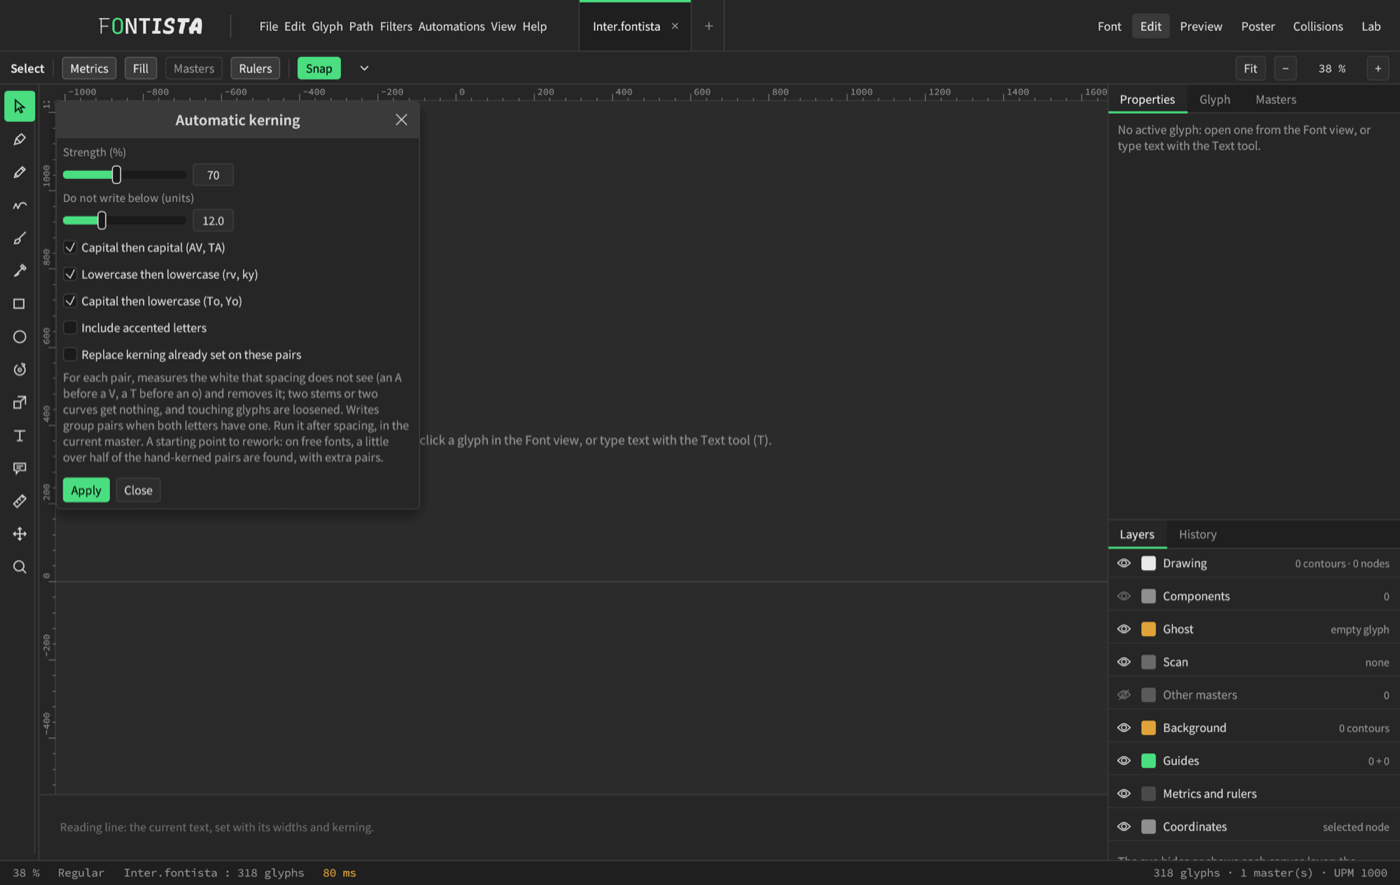Screen dimensions: 1400x885
Task: Select the comment annotation tool
Action: click(x=19, y=468)
